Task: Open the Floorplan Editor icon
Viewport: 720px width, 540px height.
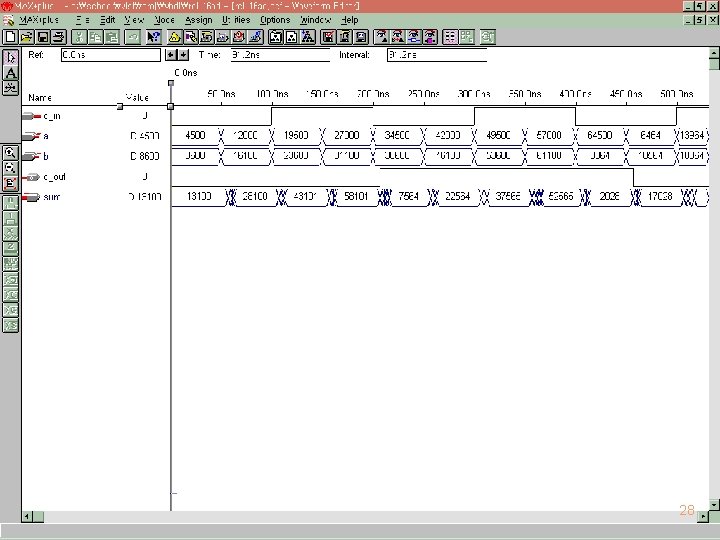Action: point(191,37)
